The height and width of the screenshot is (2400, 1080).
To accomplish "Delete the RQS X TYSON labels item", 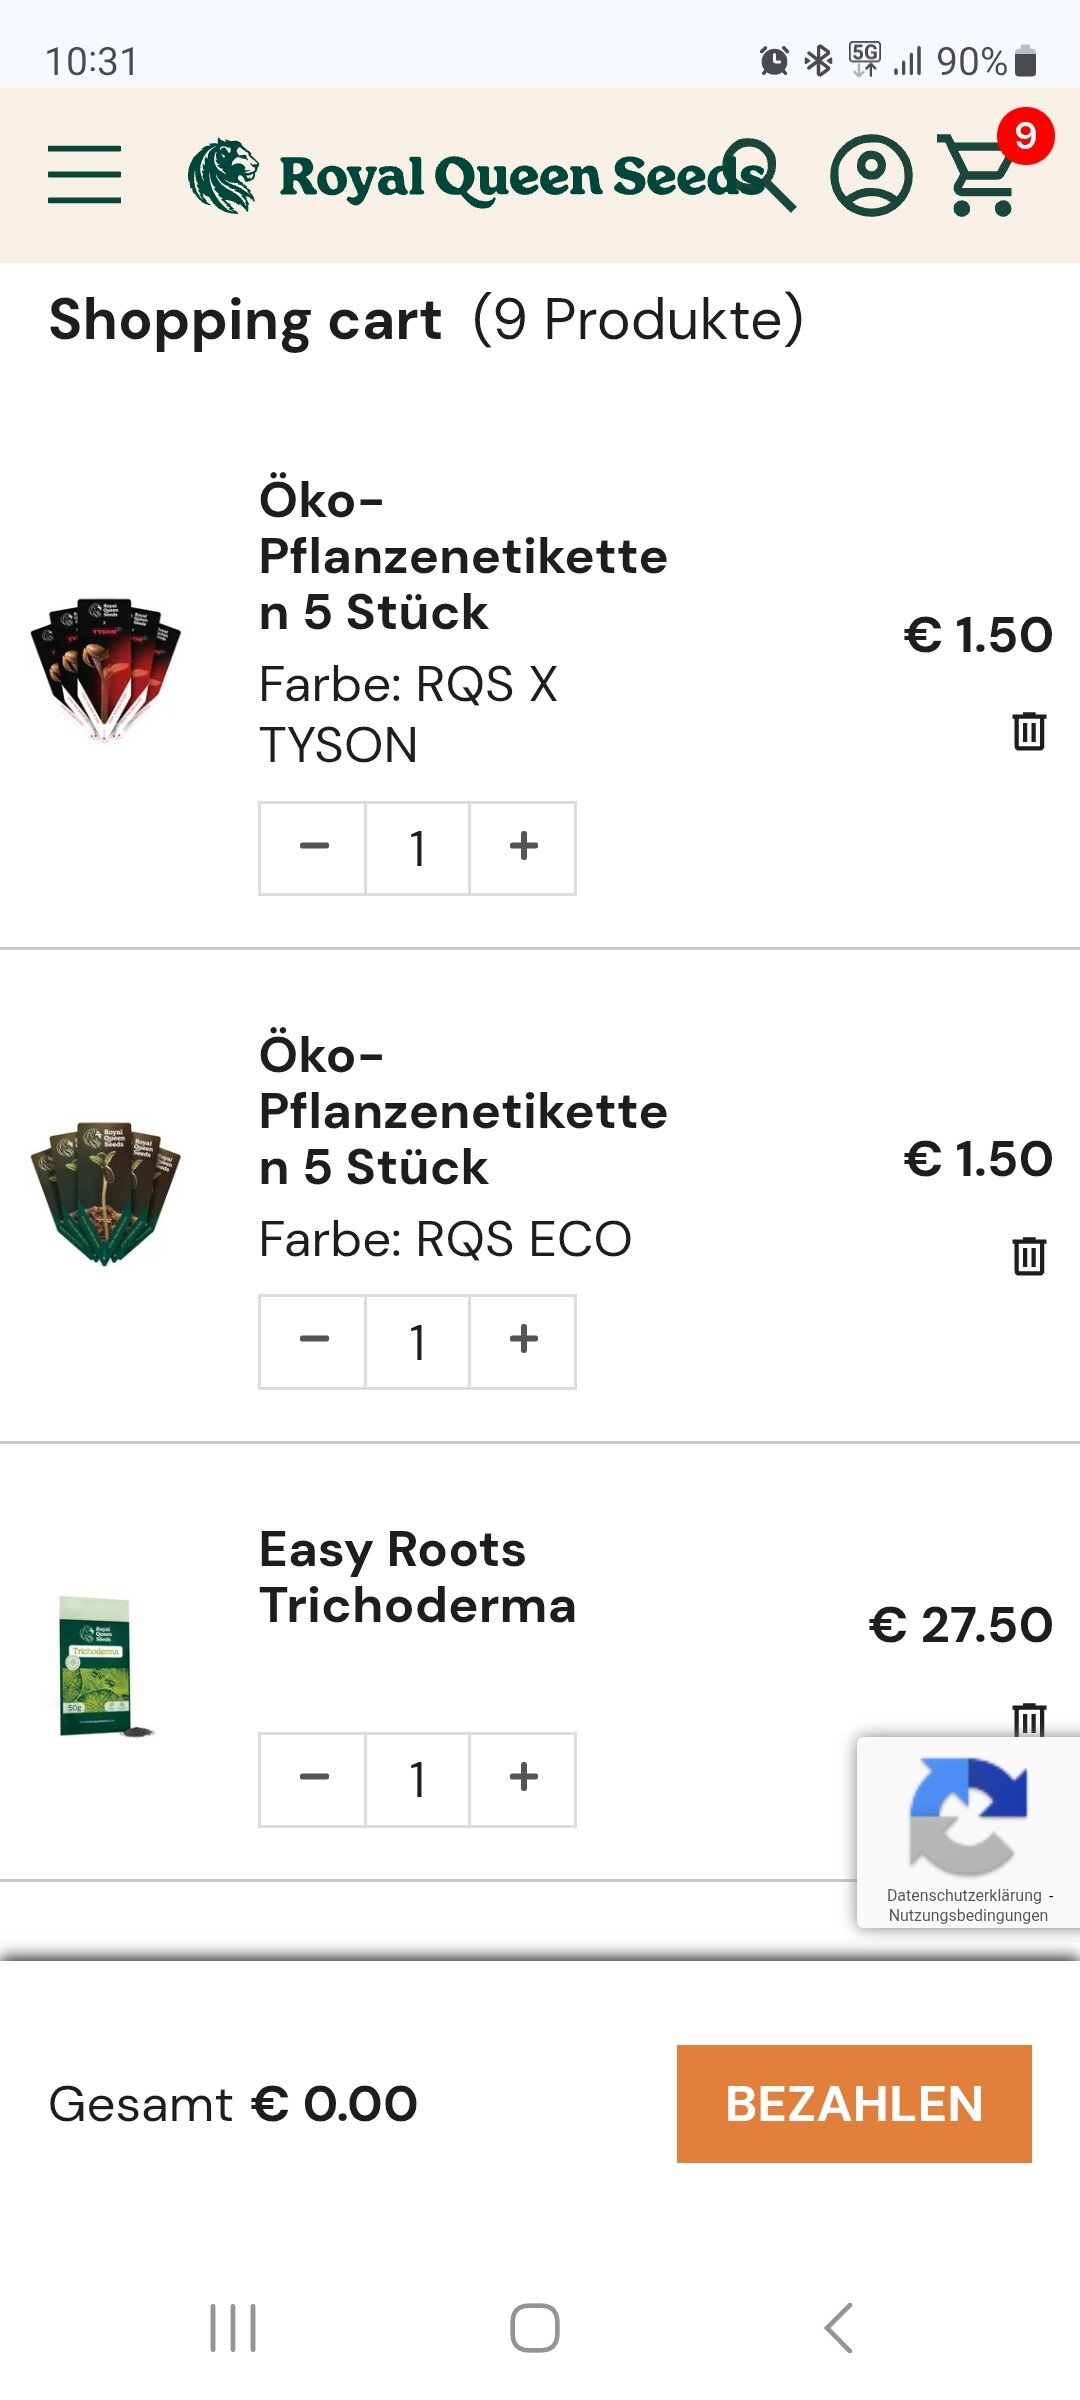I will 1029,731.
